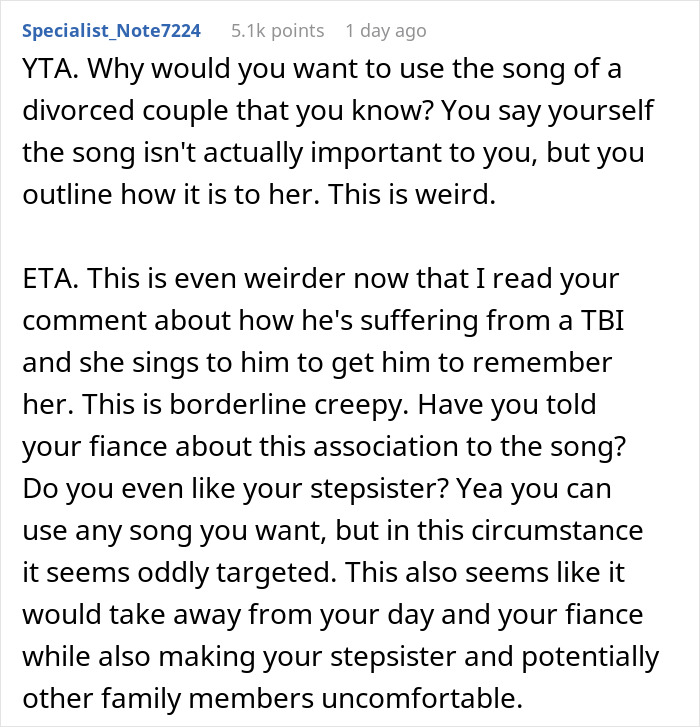
Task: Click 'association to the song?' text
Action: pyautogui.click(x=480, y=451)
